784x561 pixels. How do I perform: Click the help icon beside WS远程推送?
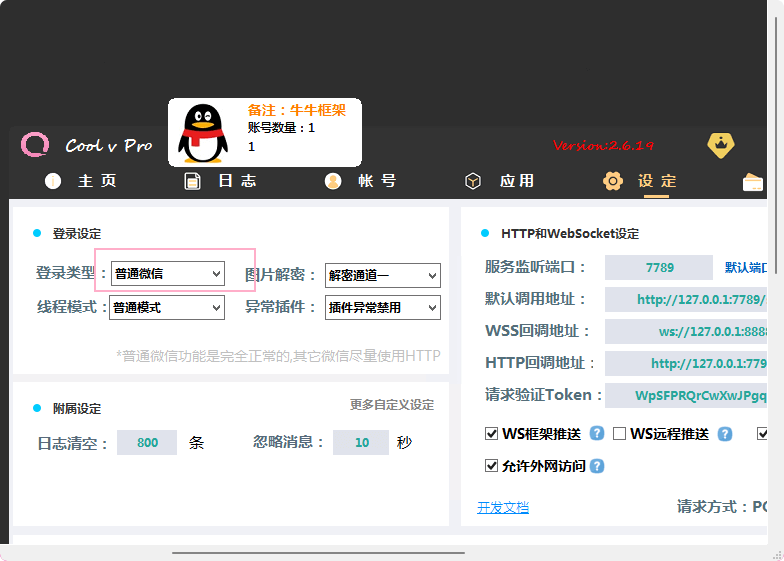click(725, 434)
